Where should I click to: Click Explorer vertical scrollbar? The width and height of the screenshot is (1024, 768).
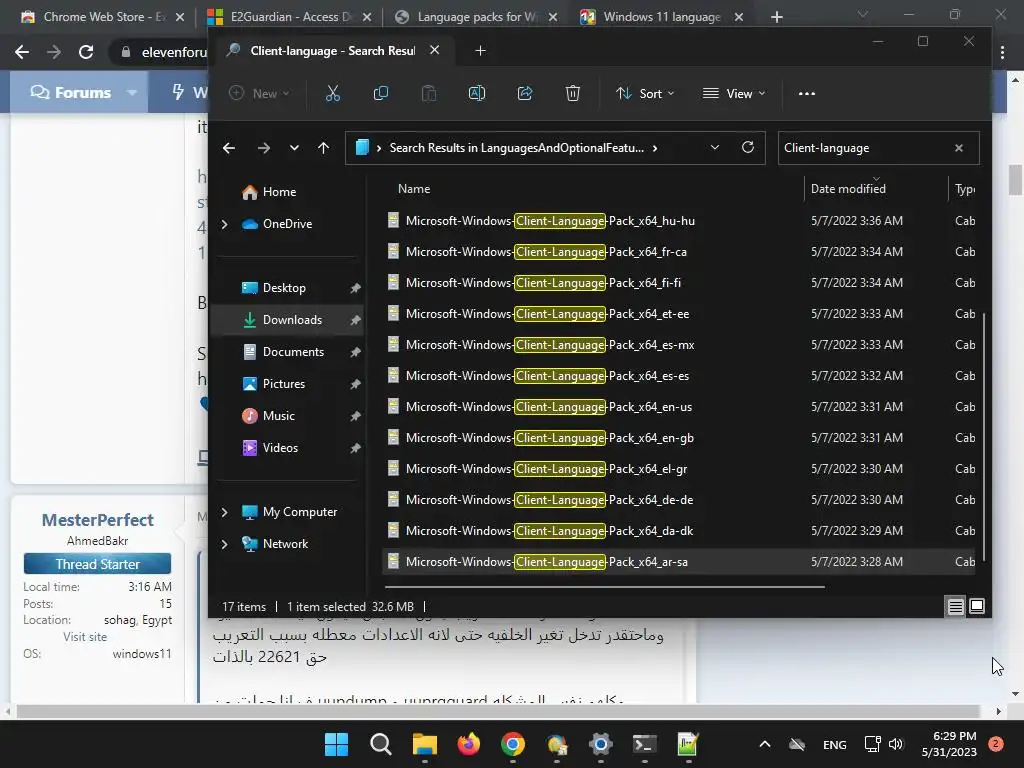click(x=984, y=437)
